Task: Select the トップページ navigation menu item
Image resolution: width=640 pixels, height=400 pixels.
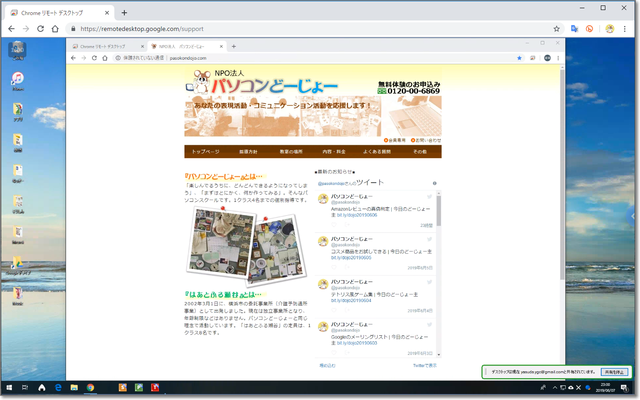Action: point(205,152)
